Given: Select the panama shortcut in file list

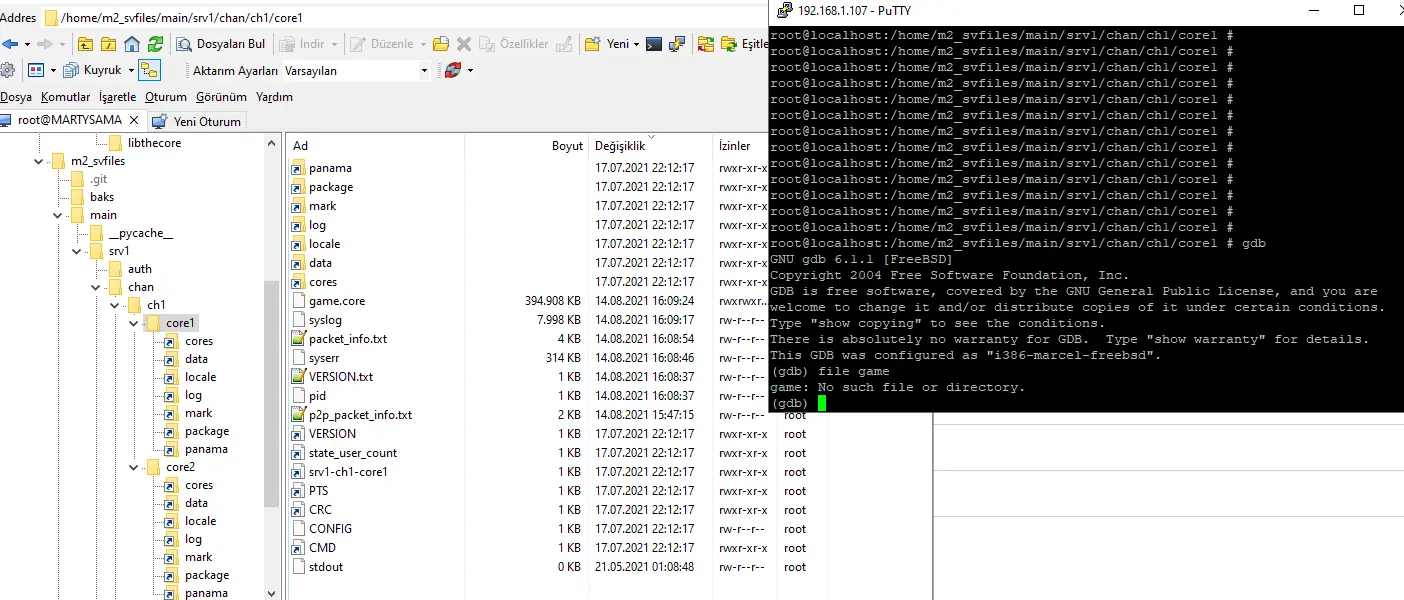Looking at the screenshot, I should 330,168.
